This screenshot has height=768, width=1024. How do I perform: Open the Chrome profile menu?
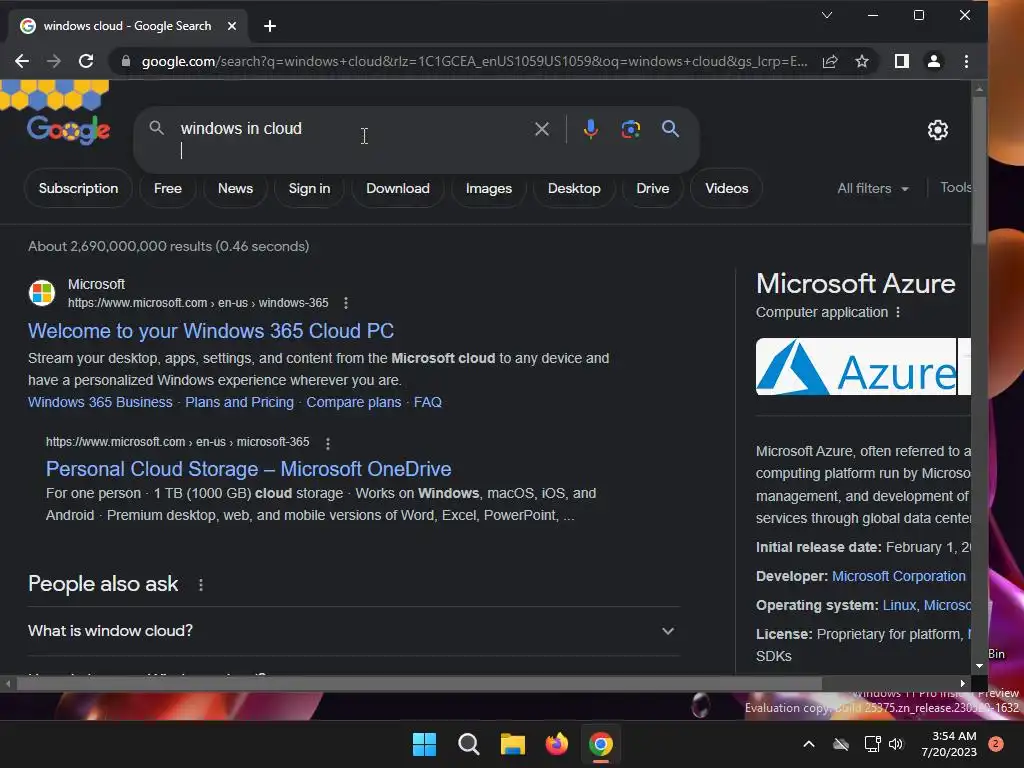pos(934,61)
